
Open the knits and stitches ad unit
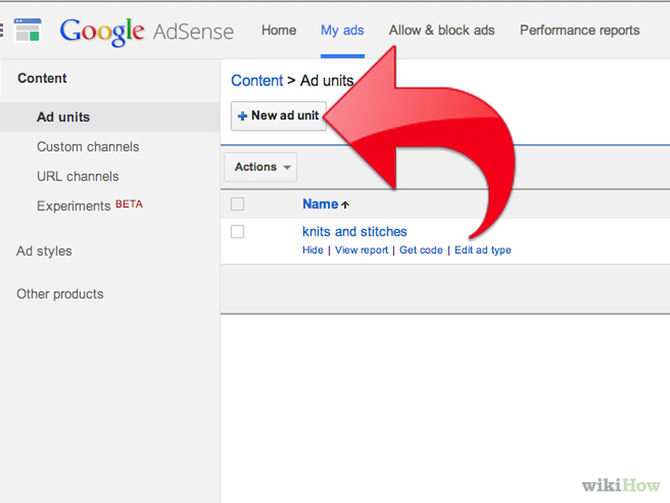click(x=354, y=232)
